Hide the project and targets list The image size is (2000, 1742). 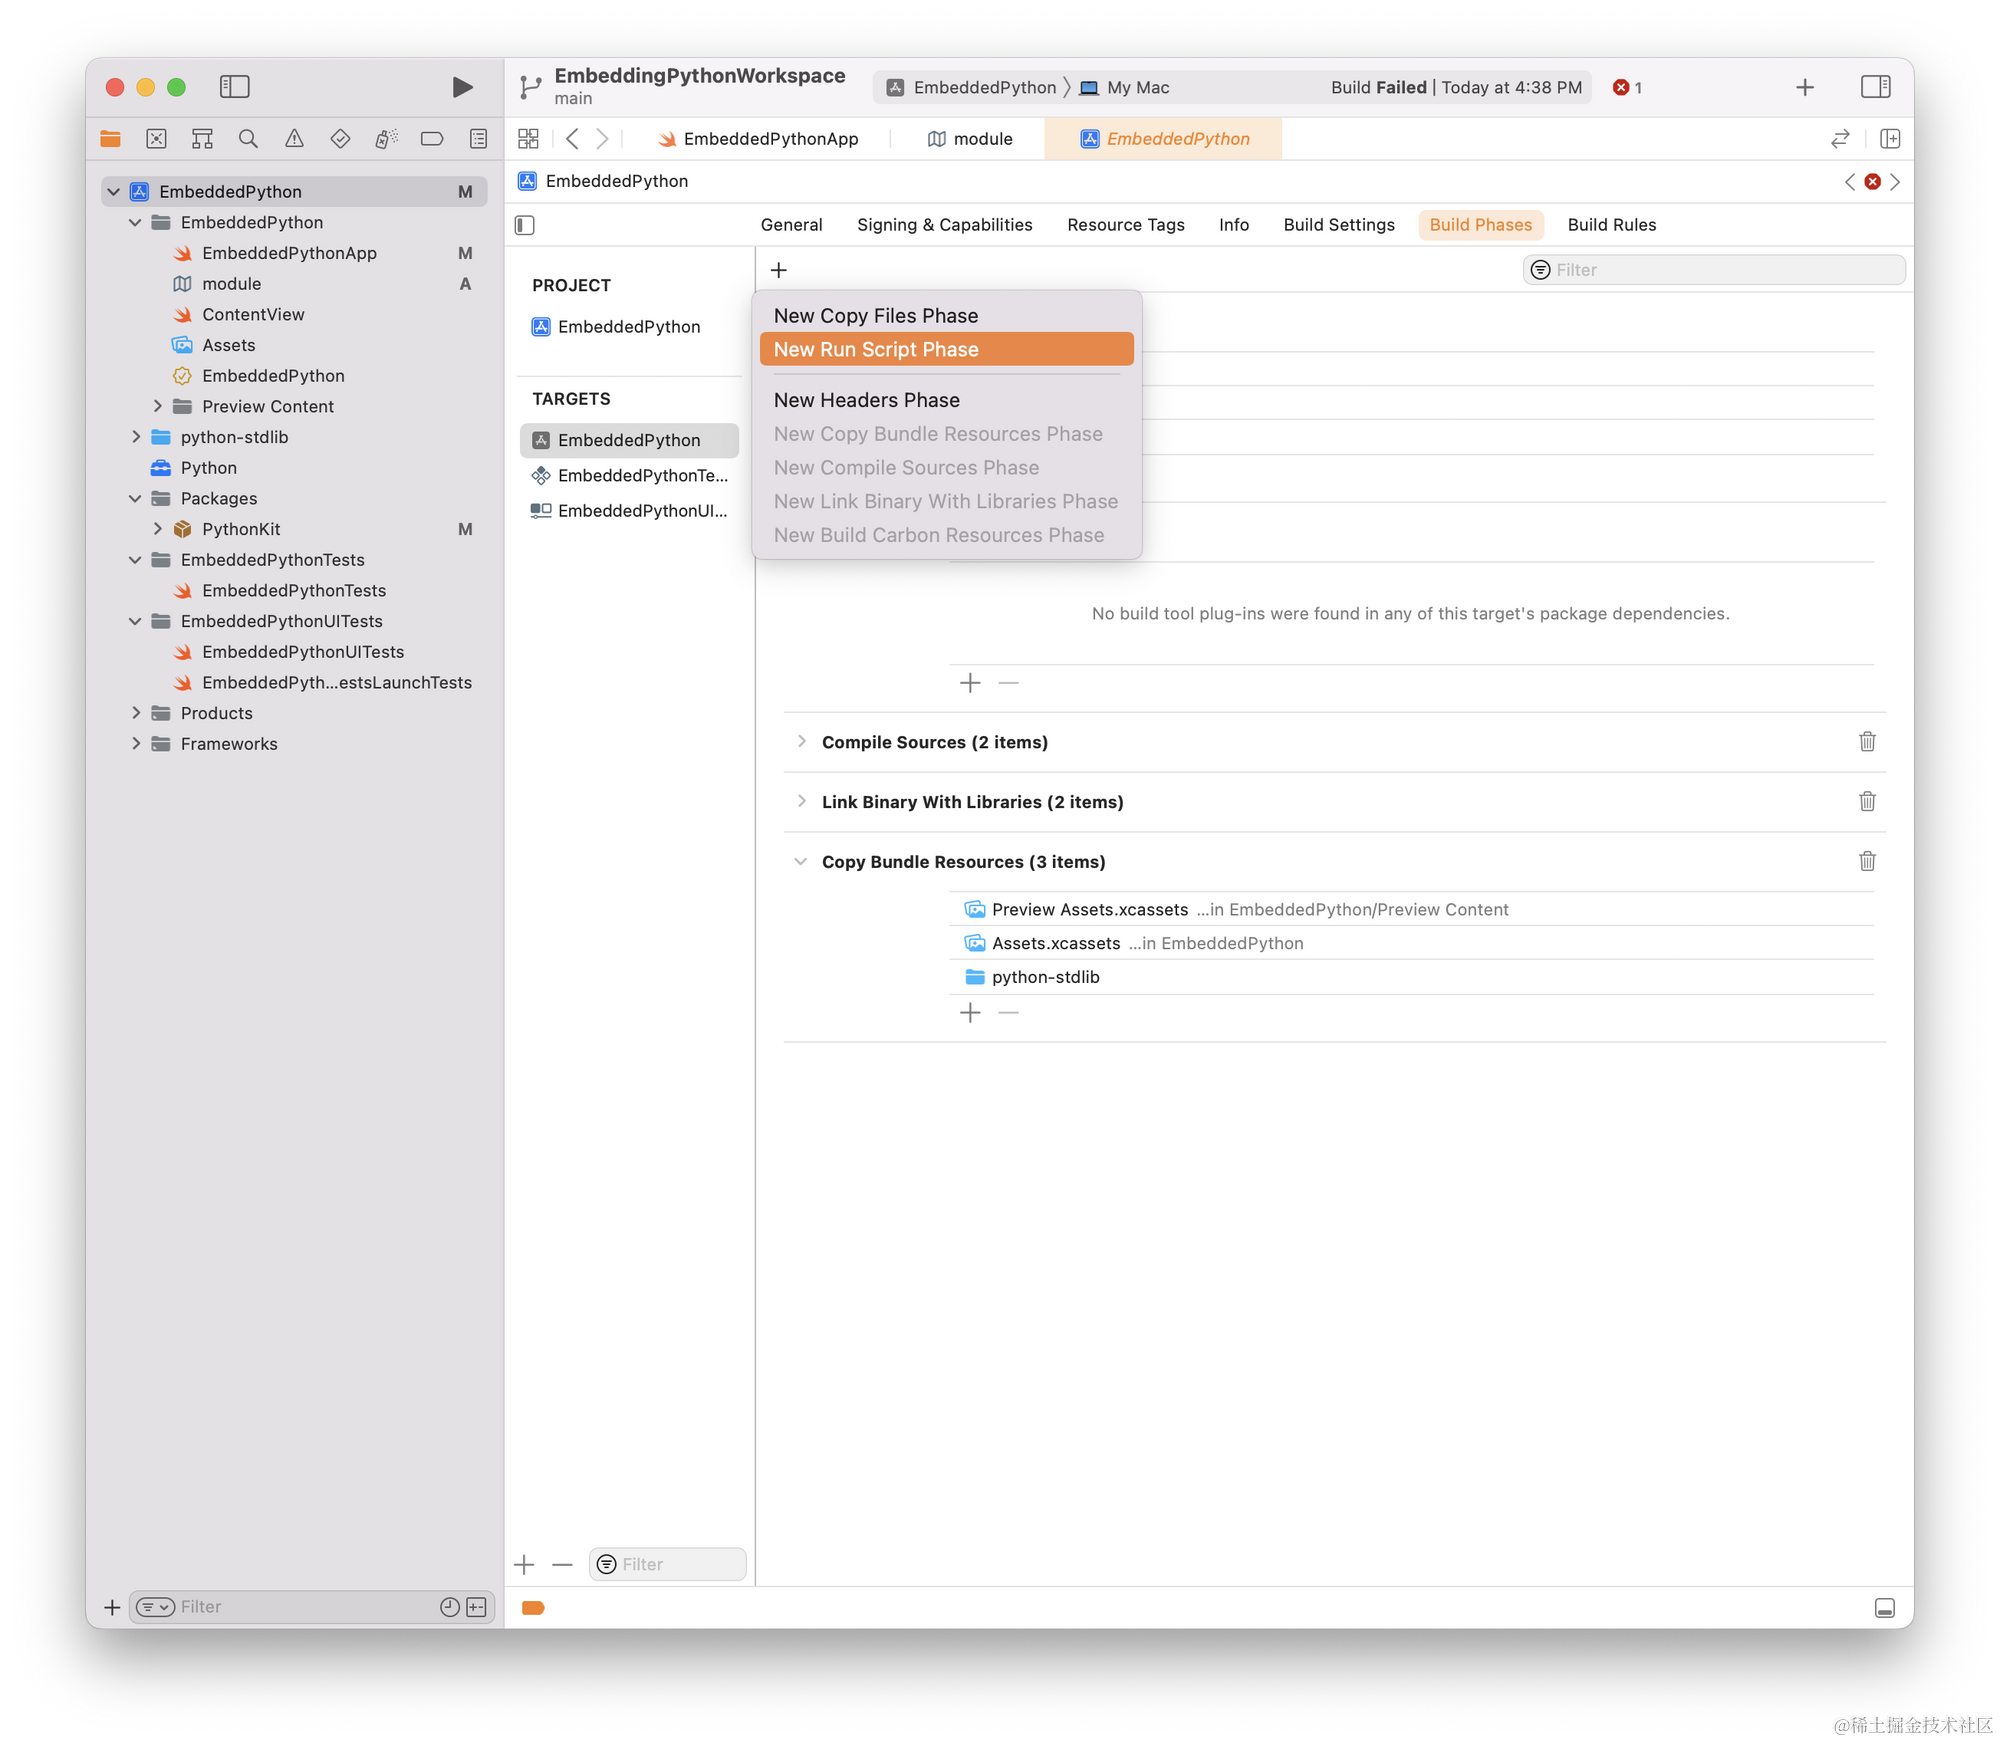525,225
